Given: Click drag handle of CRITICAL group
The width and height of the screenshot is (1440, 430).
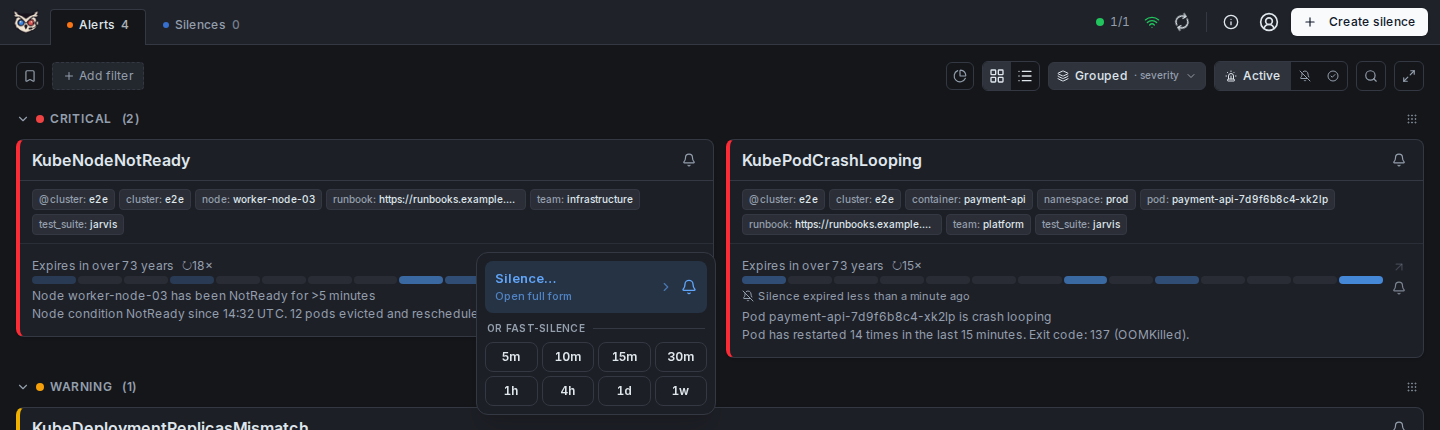Looking at the screenshot, I should 1412,119.
